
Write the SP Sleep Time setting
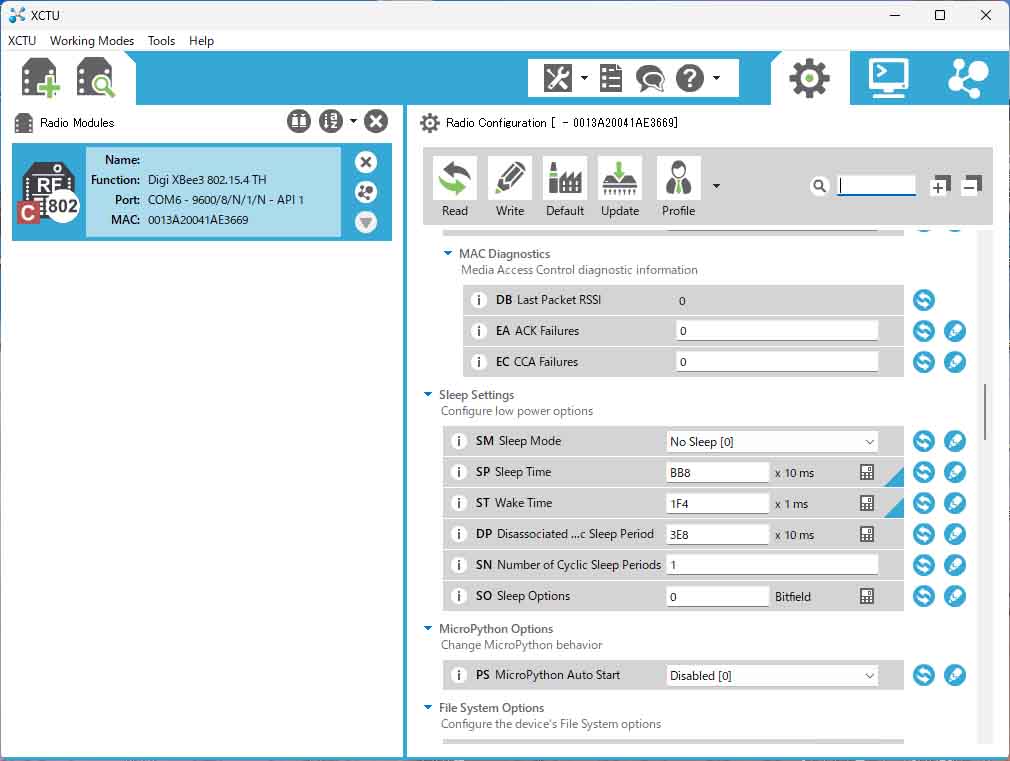(x=955, y=472)
